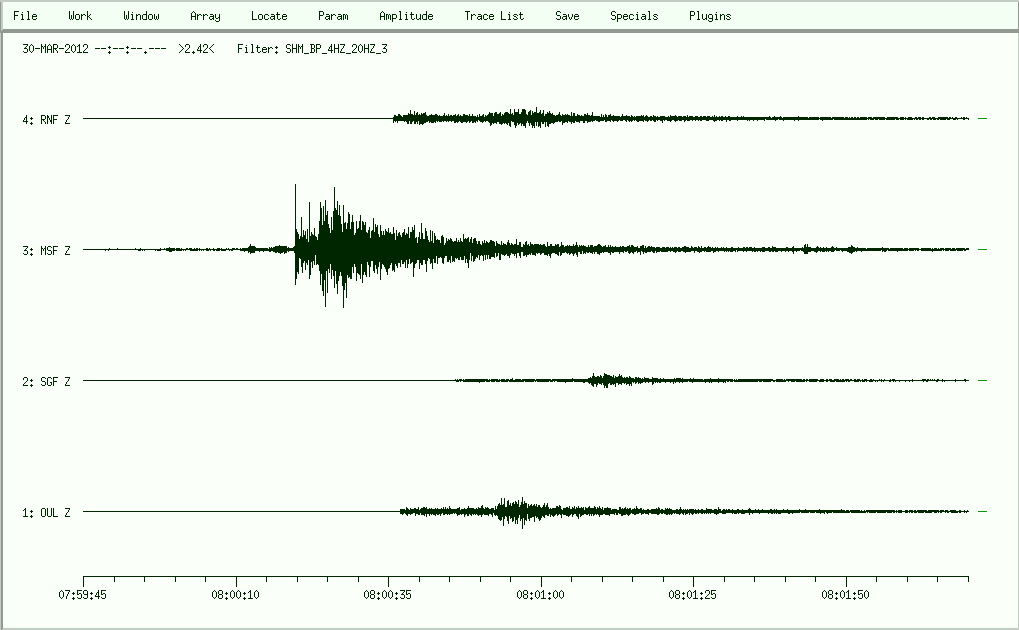Open the Window menu

(141, 16)
